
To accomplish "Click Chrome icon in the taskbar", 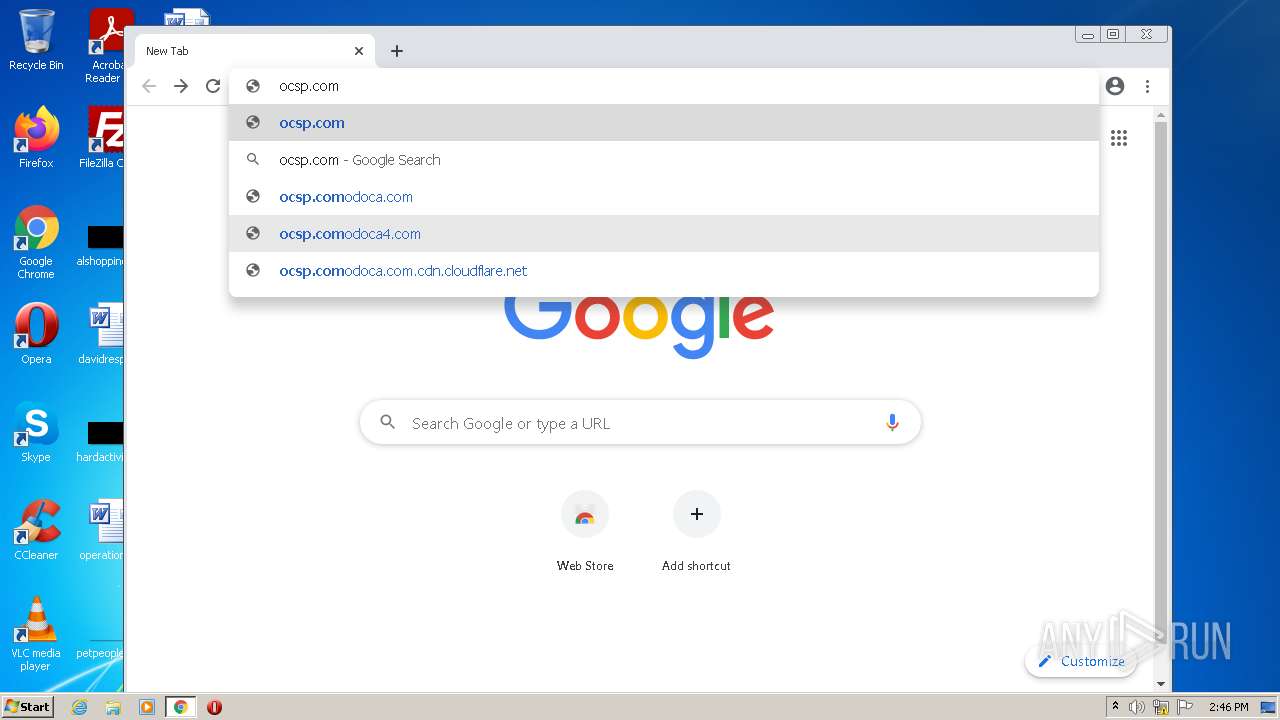I will (181, 707).
